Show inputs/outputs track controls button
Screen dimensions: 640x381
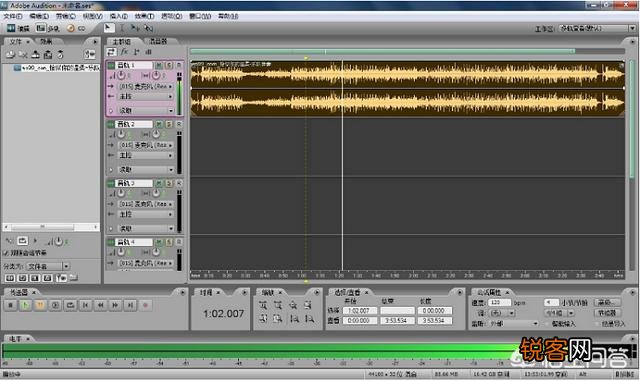pyautogui.click(x=111, y=52)
